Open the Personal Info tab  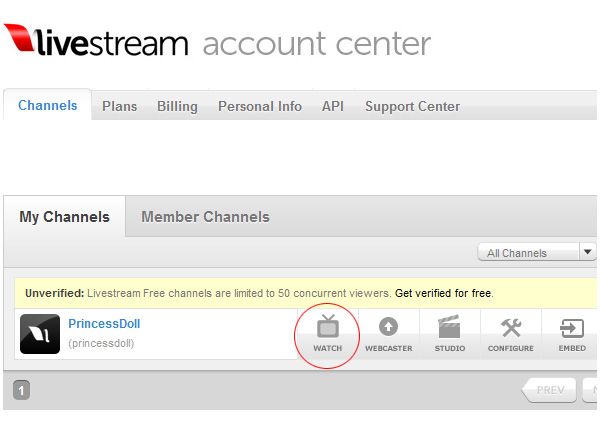260,106
